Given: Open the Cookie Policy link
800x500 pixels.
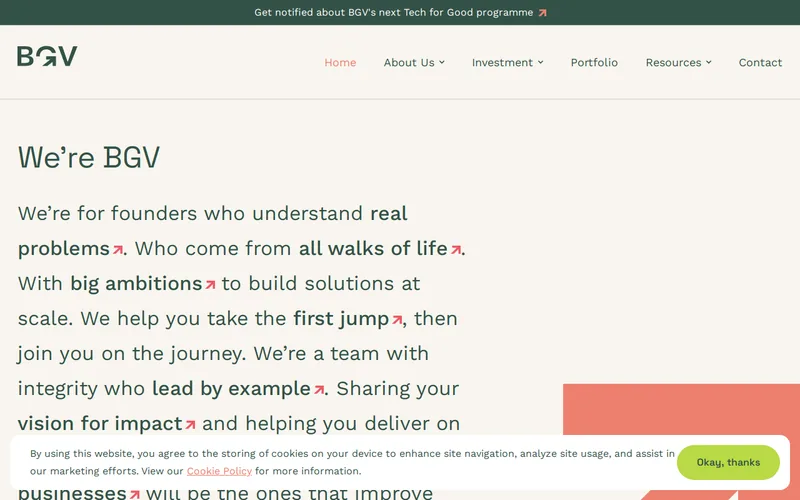Looking at the screenshot, I should tap(219, 471).
